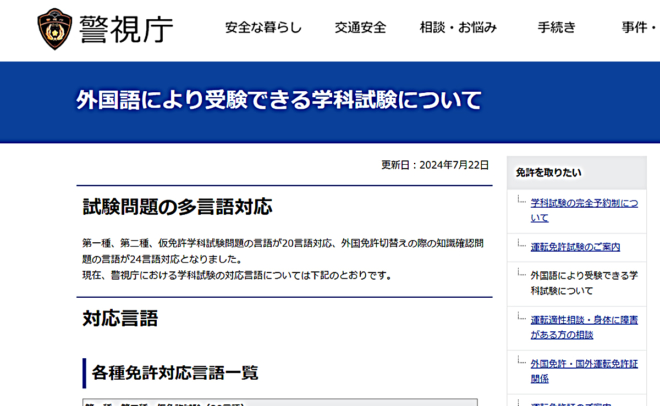Go to the 手続き menu item
This screenshot has width=660, height=406.
556,28
